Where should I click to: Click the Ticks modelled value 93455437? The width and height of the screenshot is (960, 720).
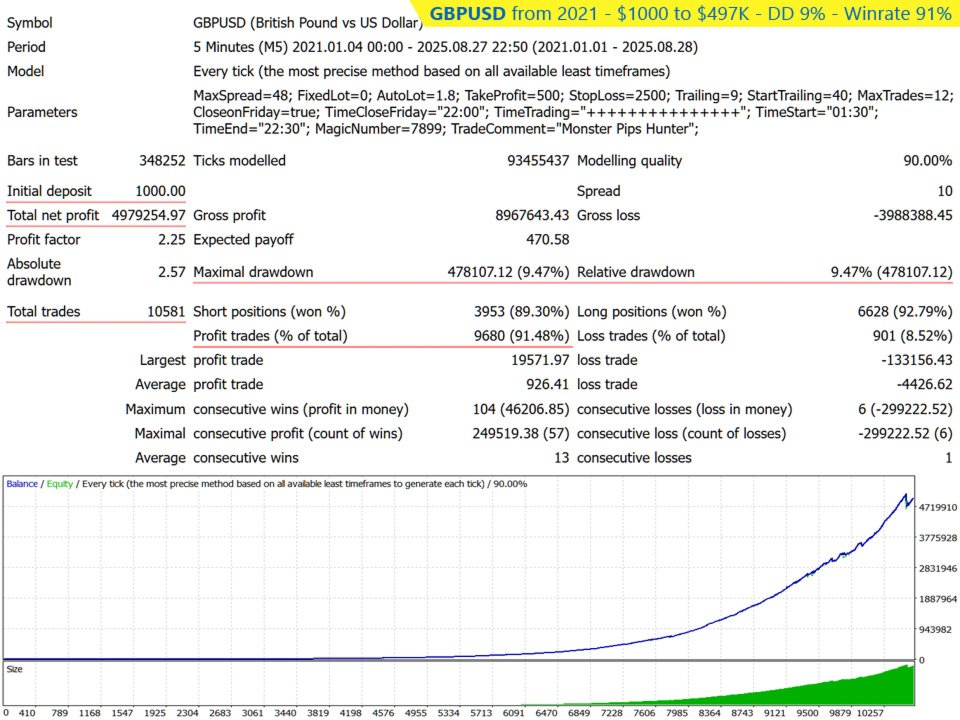538,160
